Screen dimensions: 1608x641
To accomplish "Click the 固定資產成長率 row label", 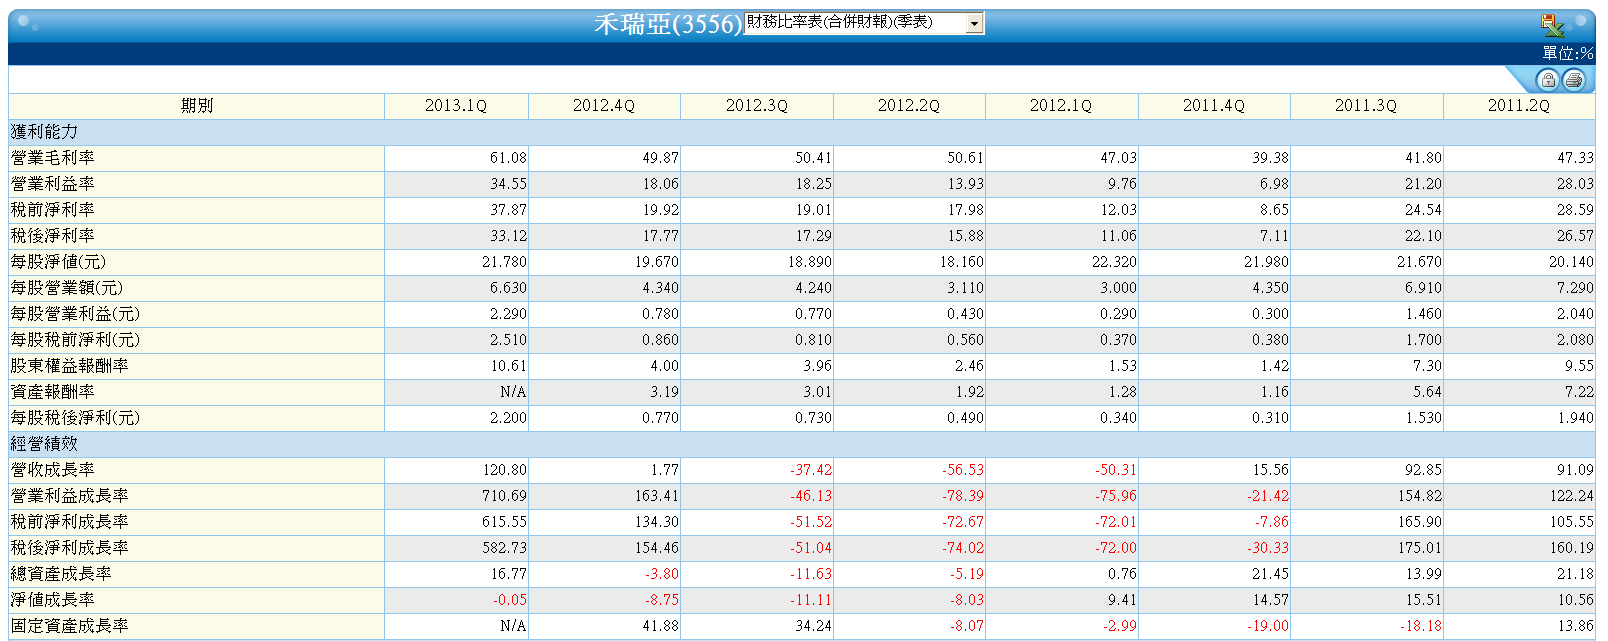I will click(70, 626).
